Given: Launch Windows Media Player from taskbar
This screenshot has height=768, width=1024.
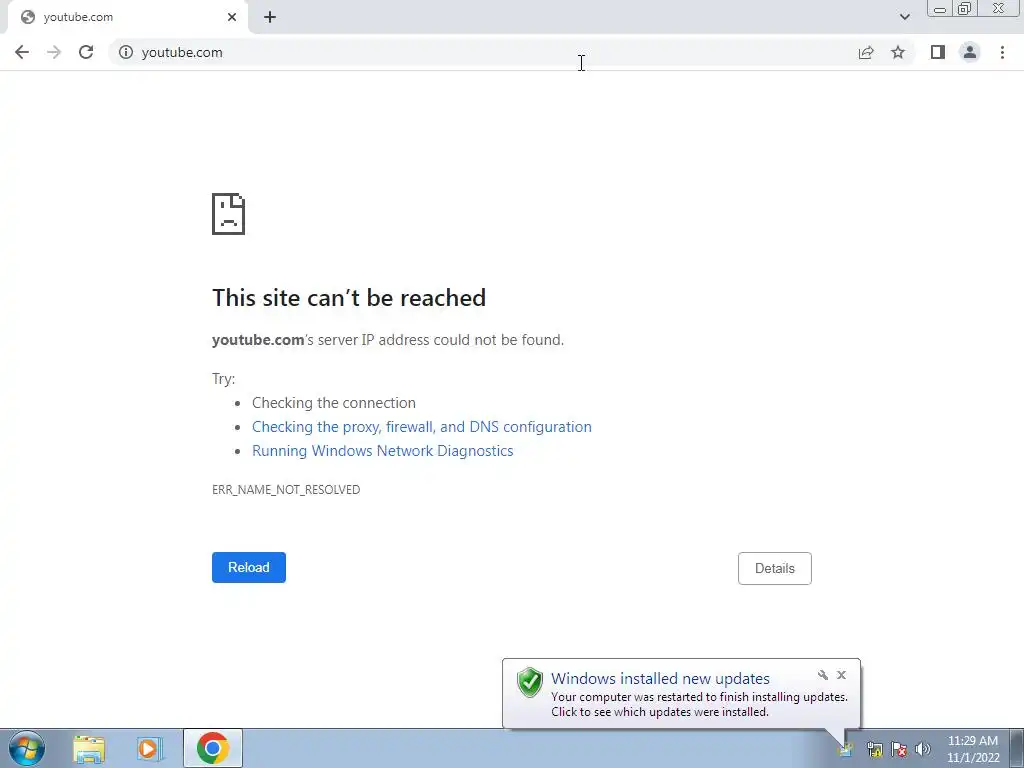Looking at the screenshot, I should [150, 748].
